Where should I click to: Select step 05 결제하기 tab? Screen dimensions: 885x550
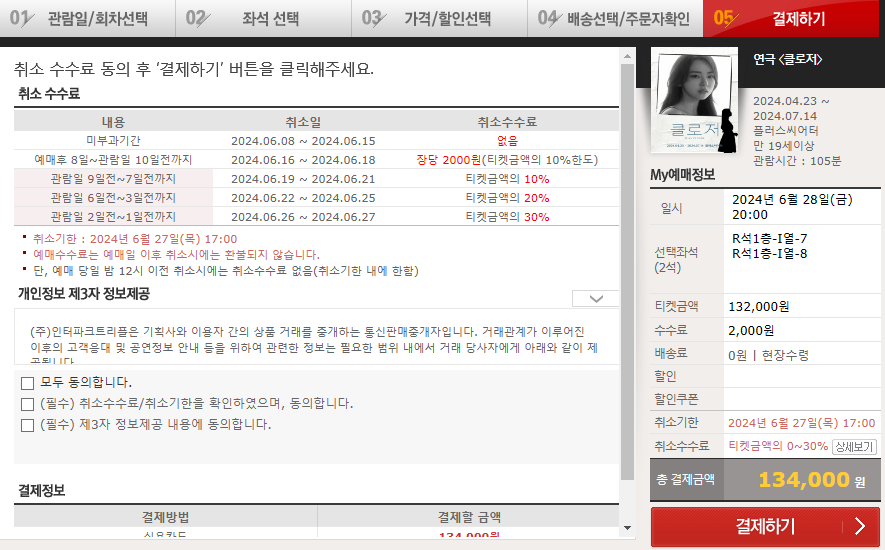click(x=791, y=19)
